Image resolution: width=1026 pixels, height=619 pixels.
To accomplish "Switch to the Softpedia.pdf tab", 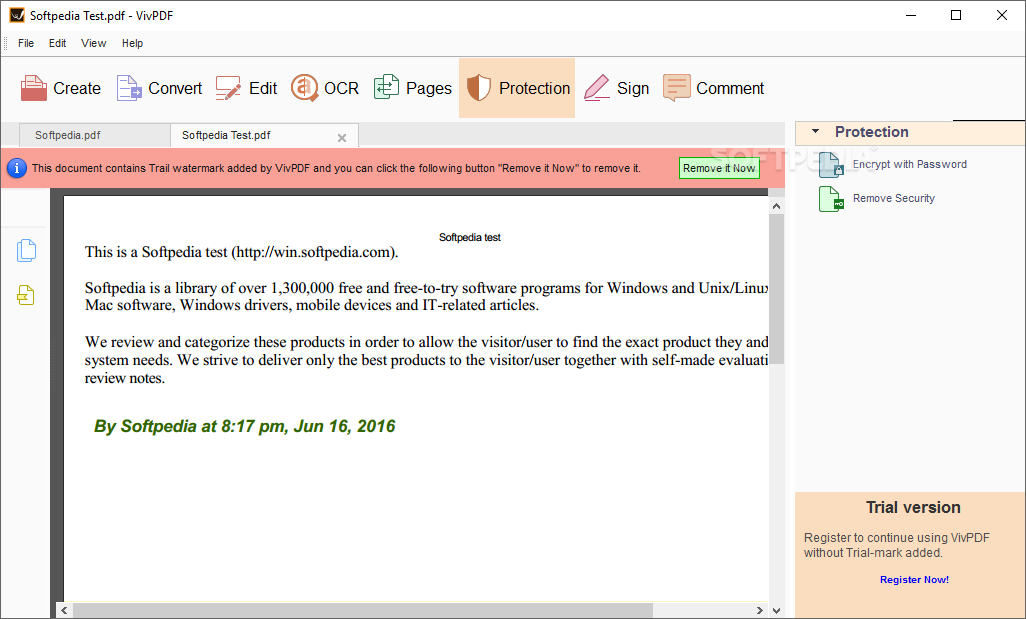I will (x=95, y=135).
